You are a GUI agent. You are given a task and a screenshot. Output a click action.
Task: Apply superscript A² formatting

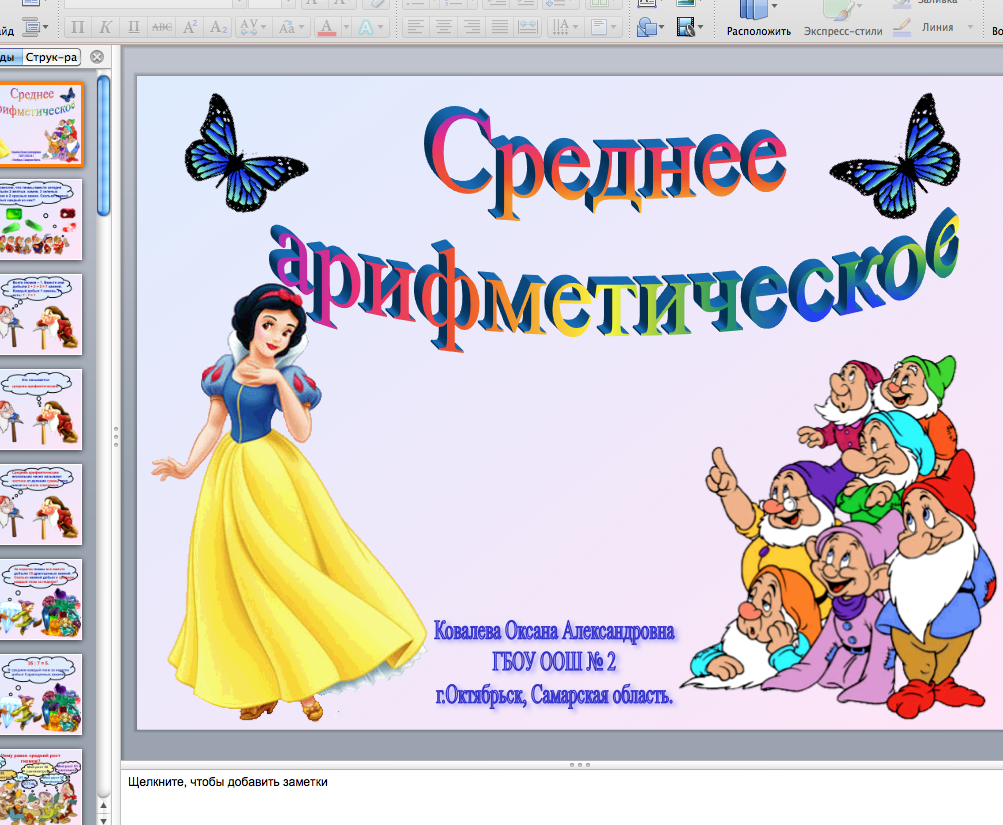(190, 28)
